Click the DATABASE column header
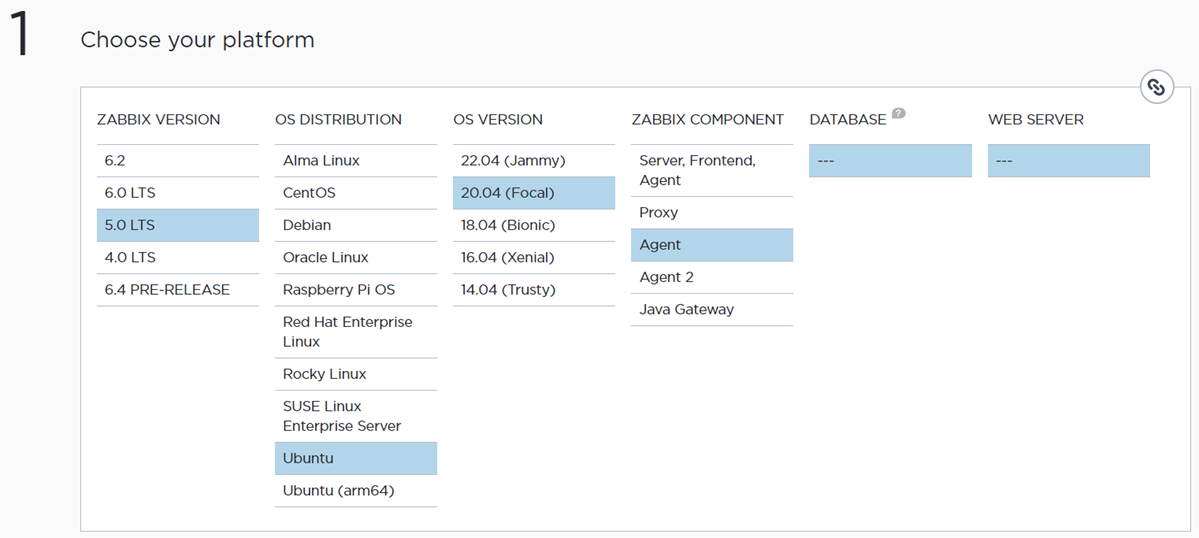The image size is (1199, 538). [x=847, y=120]
